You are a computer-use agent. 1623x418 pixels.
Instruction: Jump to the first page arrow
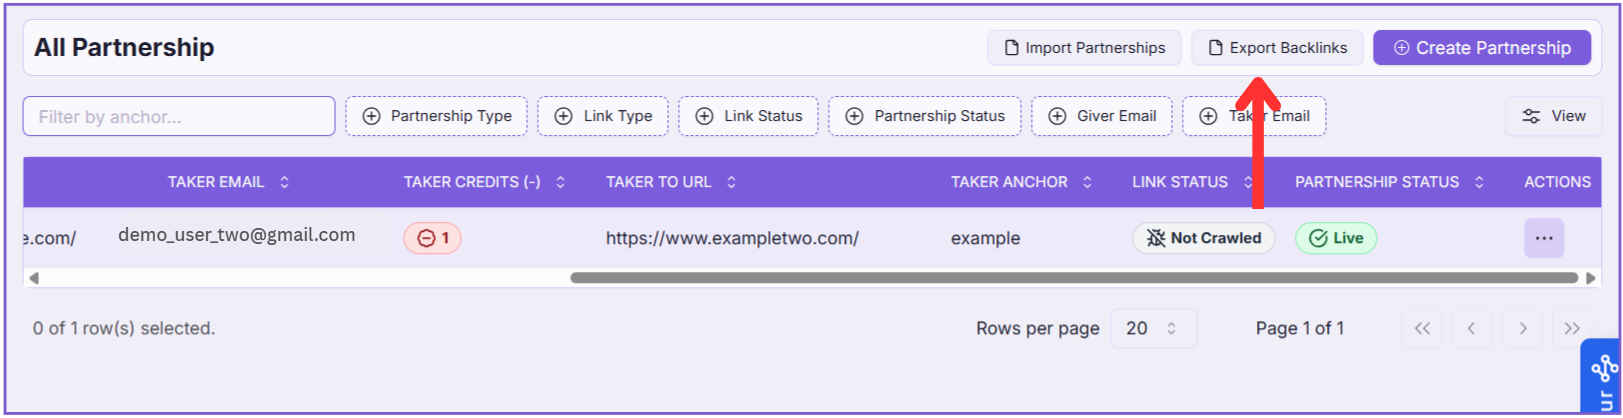(1422, 328)
